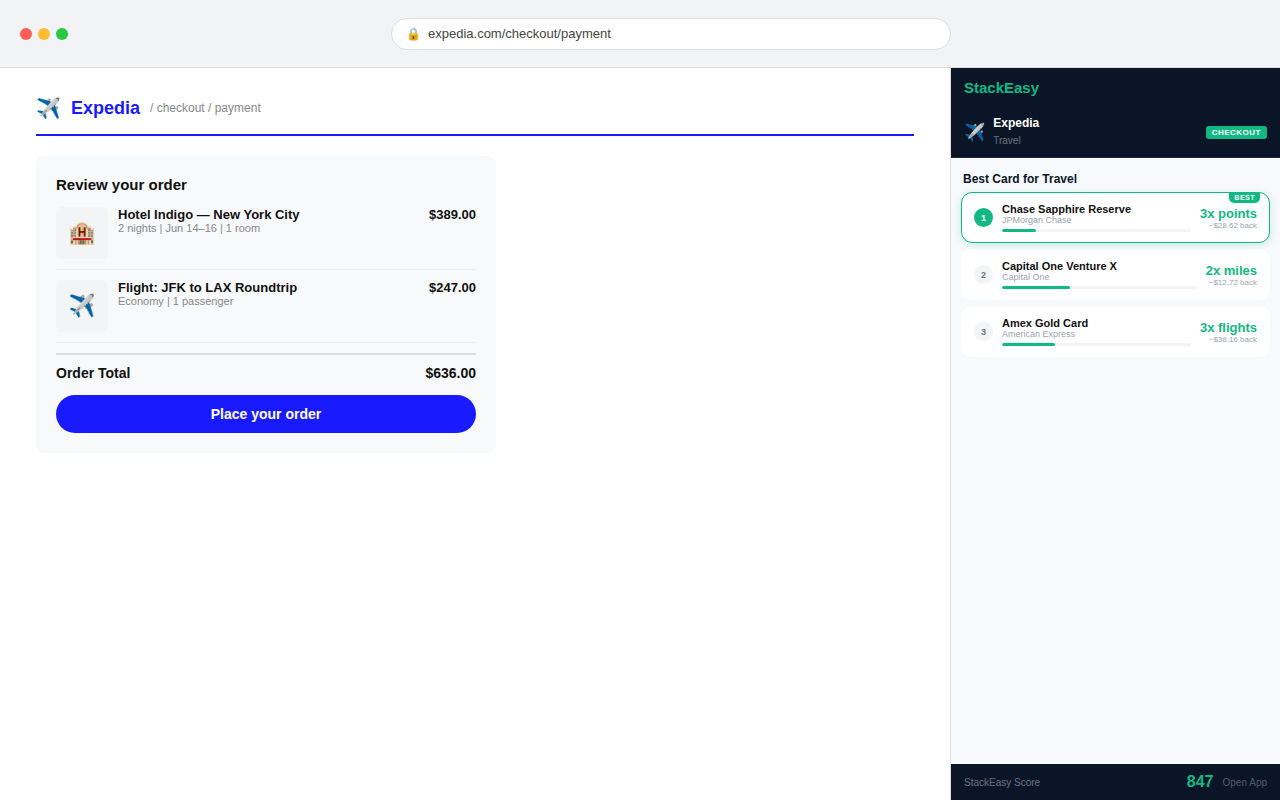1280x800 pixels.
Task: Click the ~$28.62 back estimate
Action: coord(1232,226)
